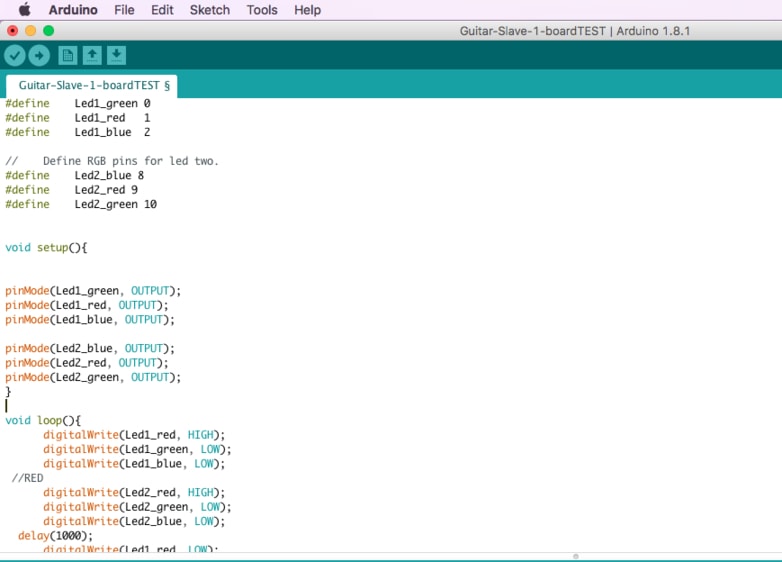Image resolution: width=782 pixels, height=562 pixels.
Task: Click 'digitalWrite(Led2_green, LOW);' line
Action: pos(137,507)
